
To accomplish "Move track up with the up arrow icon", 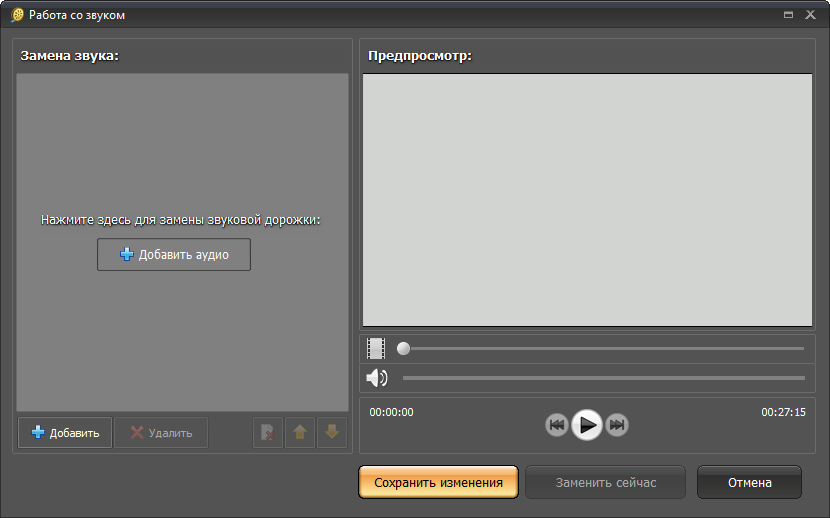I will click(300, 433).
